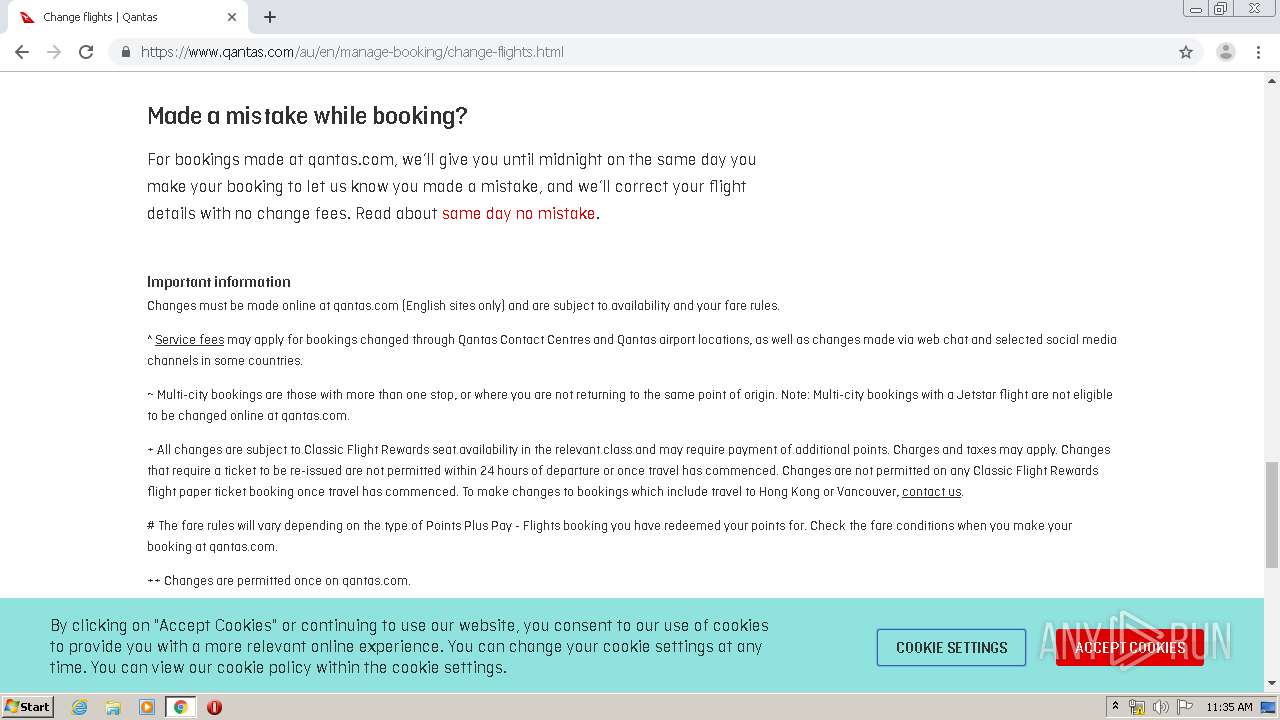This screenshot has height=720, width=1280.
Task: Show hidden system tray icons
Action: pyautogui.click(x=1115, y=707)
